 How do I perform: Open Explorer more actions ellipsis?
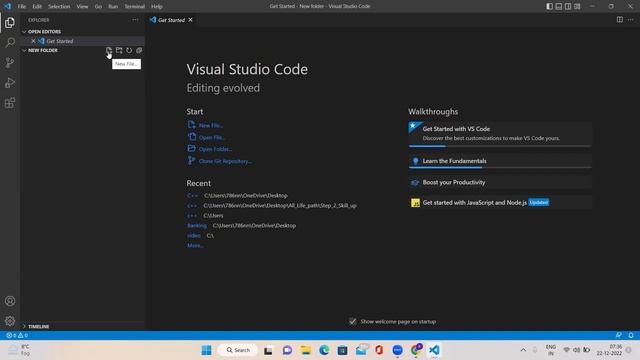click(135, 20)
